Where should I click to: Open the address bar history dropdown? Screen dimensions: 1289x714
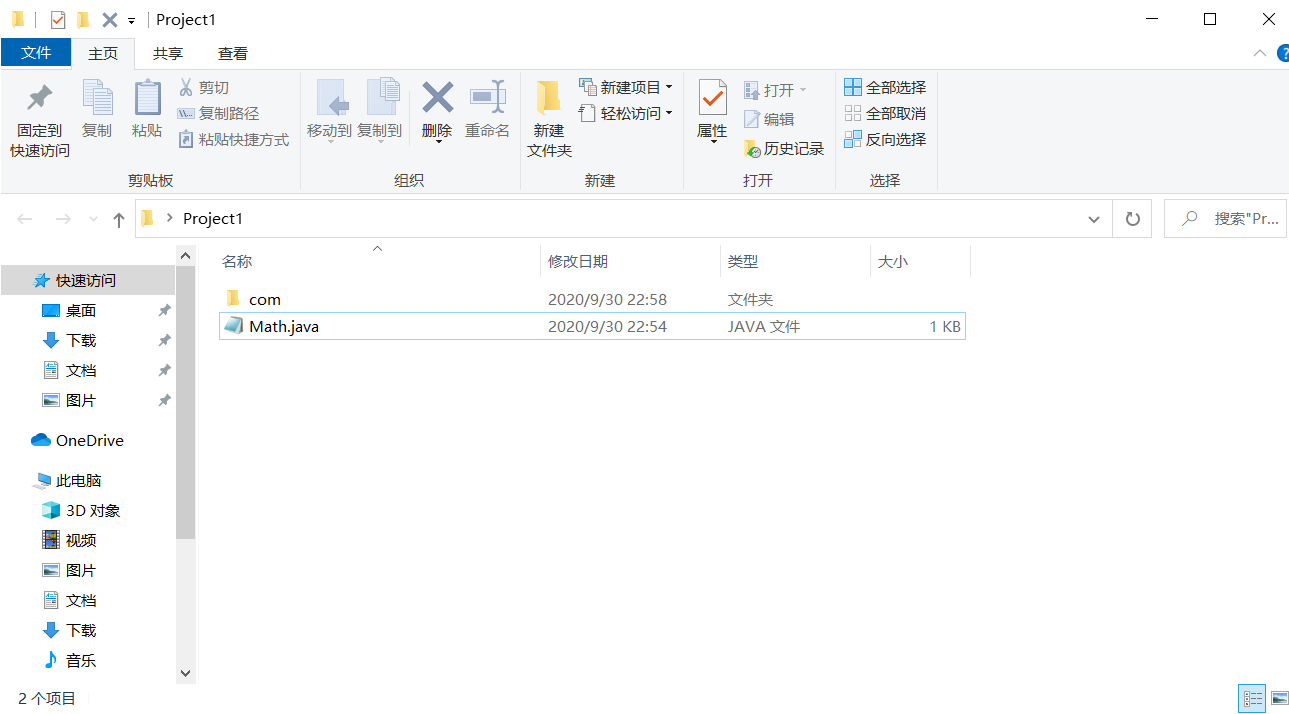[x=1093, y=218]
